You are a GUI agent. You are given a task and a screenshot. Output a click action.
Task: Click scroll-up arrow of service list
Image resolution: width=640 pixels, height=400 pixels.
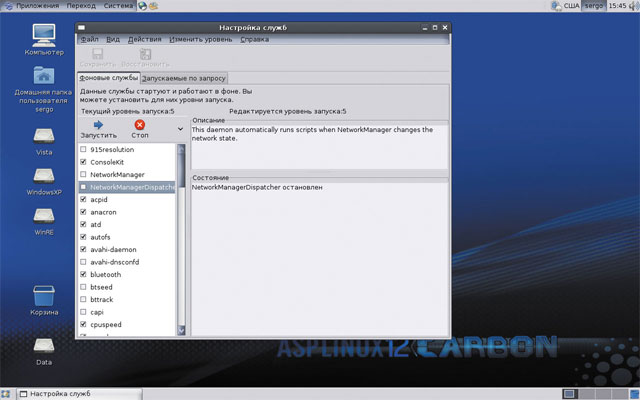[x=181, y=149]
